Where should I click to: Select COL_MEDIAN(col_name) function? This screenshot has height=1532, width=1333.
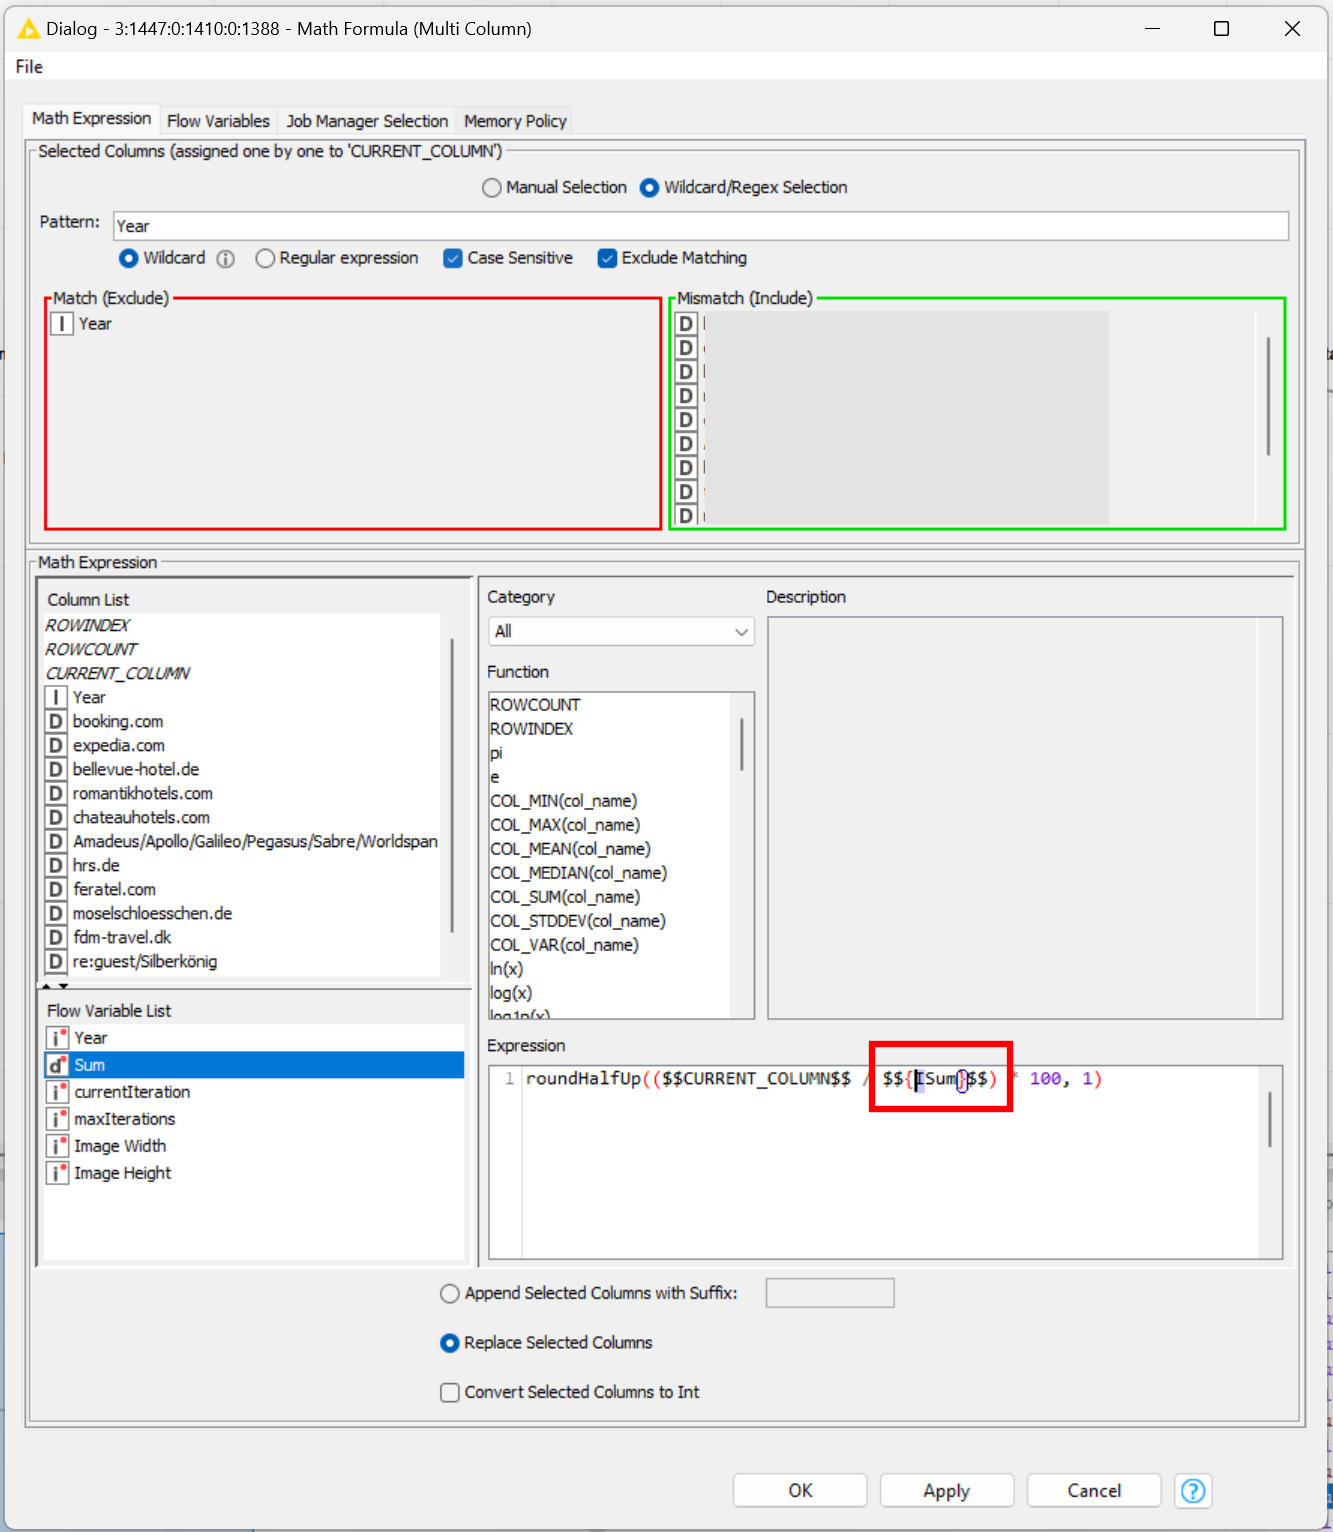578,873
